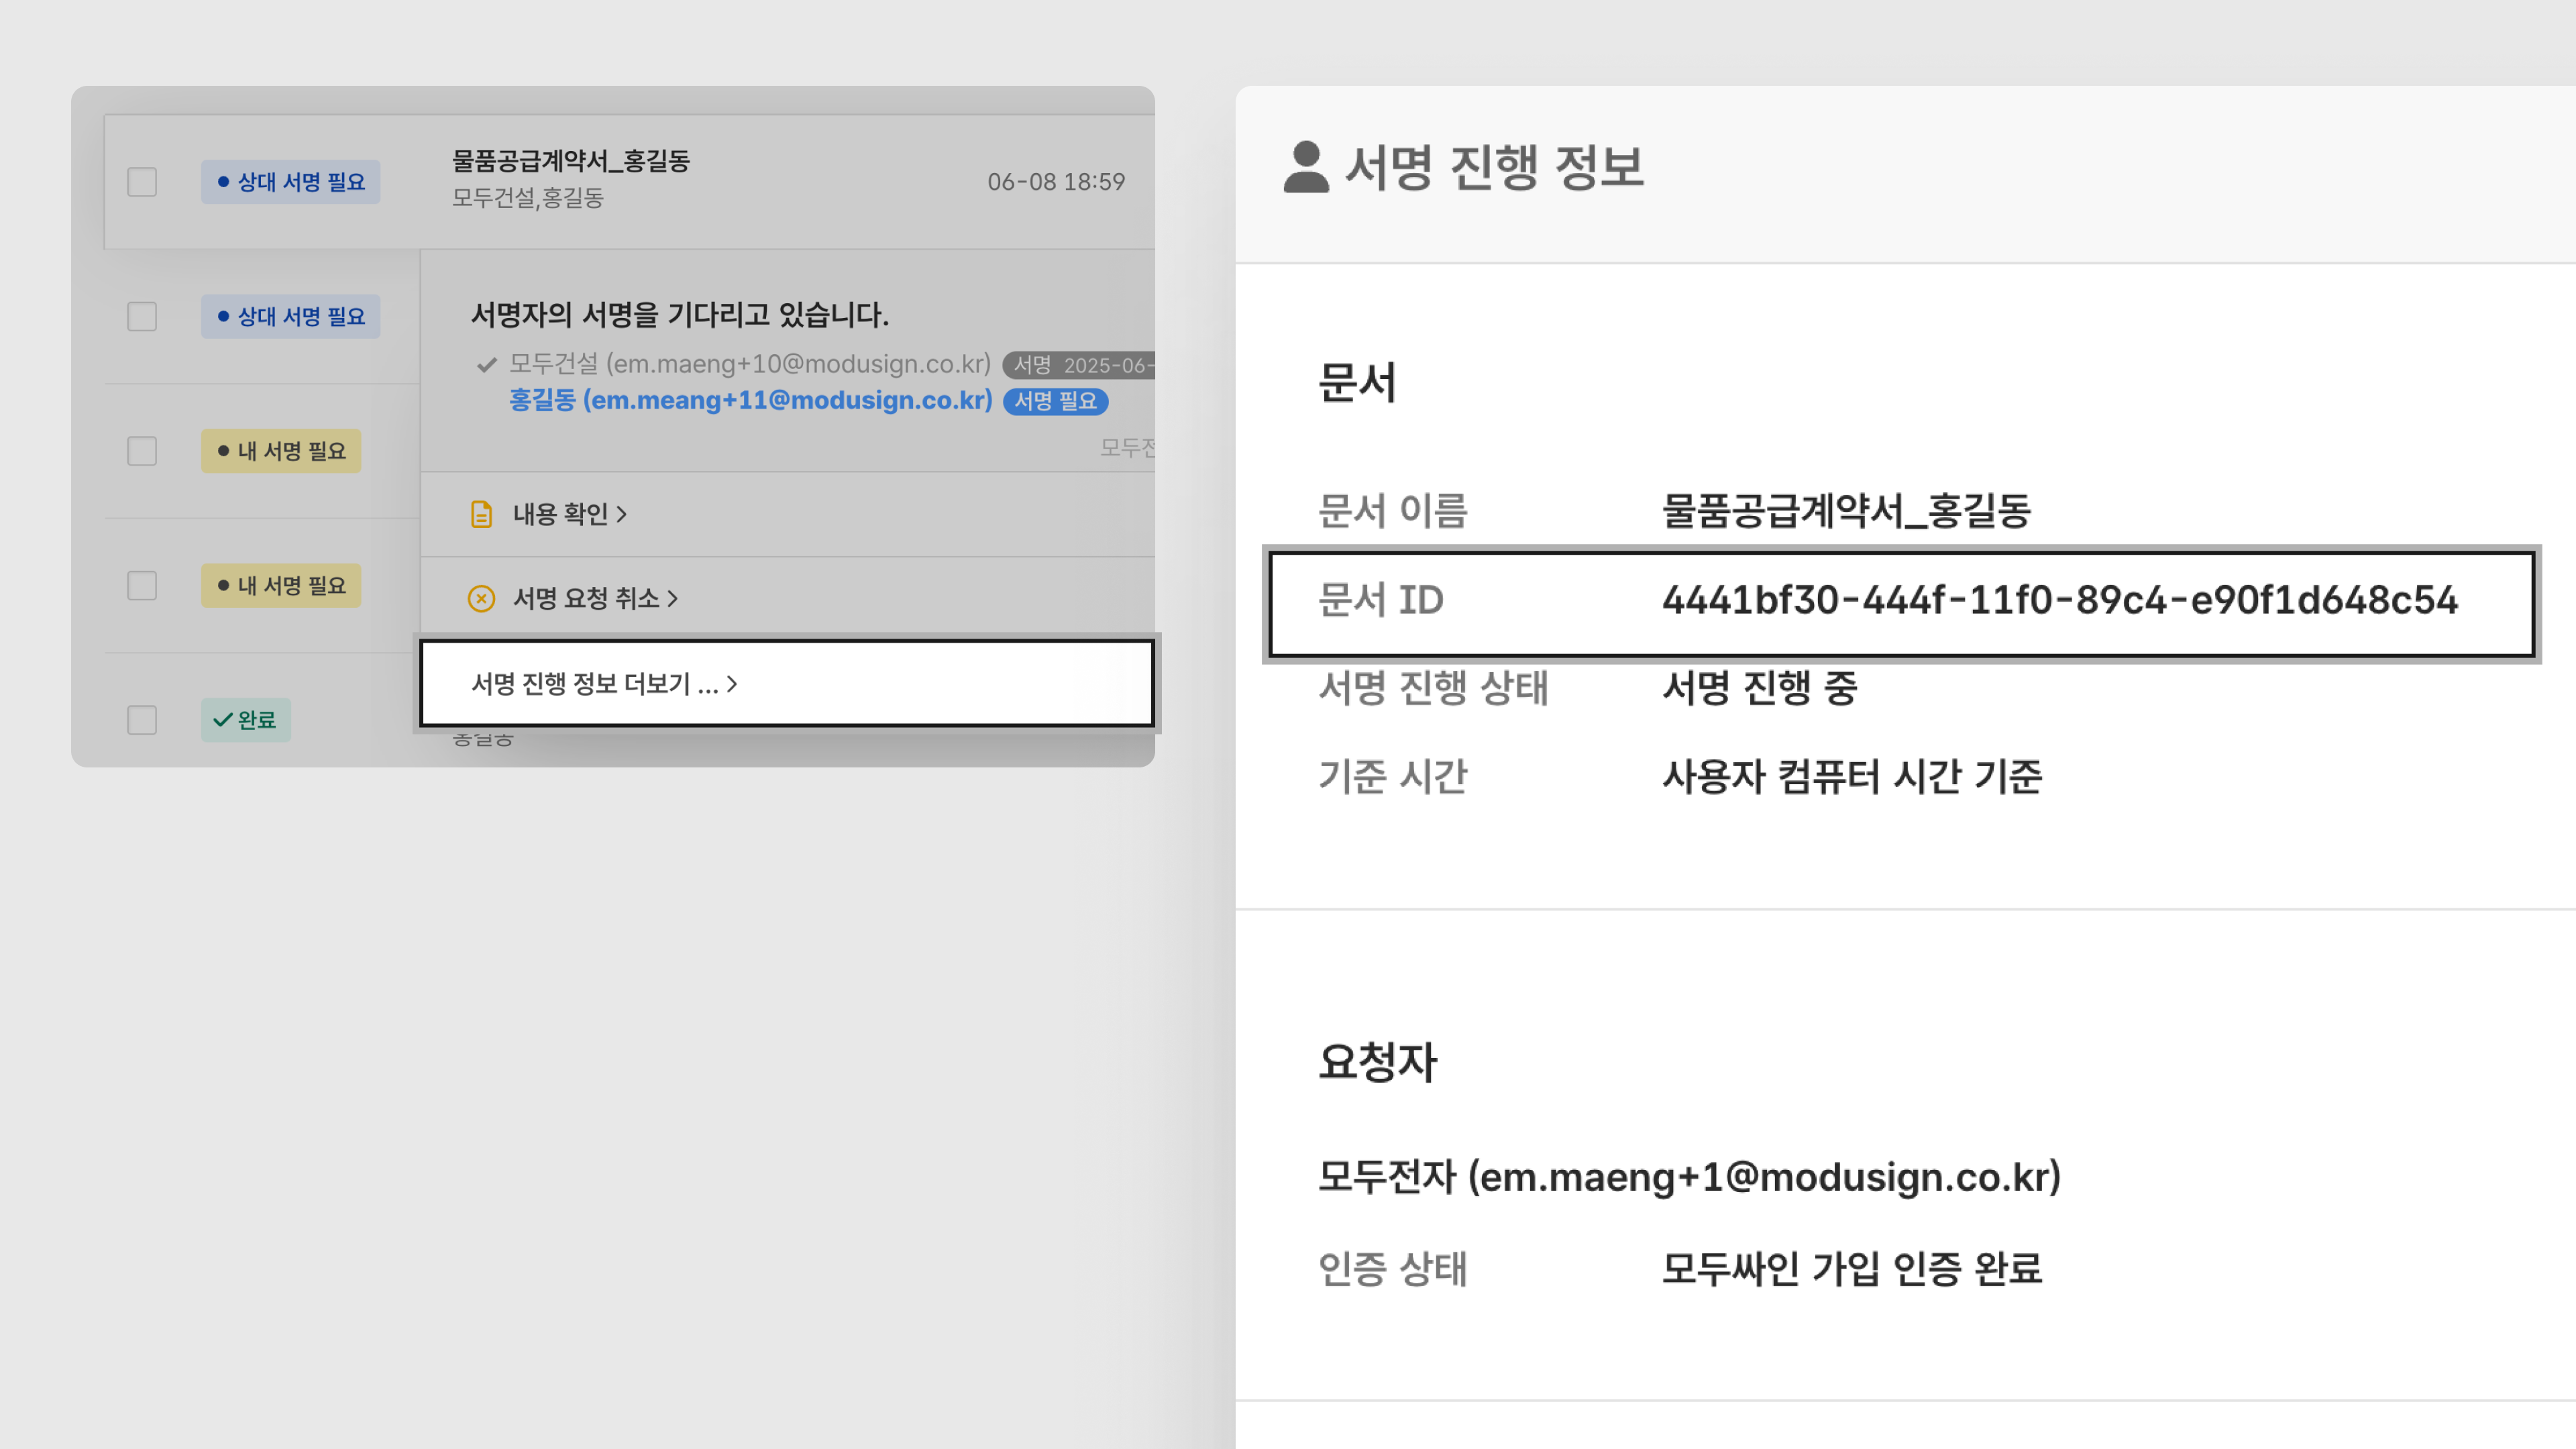Image resolution: width=2576 pixels, height=1449 pixels.
Task: Click the document icon next to 내용 확인
Action: [481, 514]
